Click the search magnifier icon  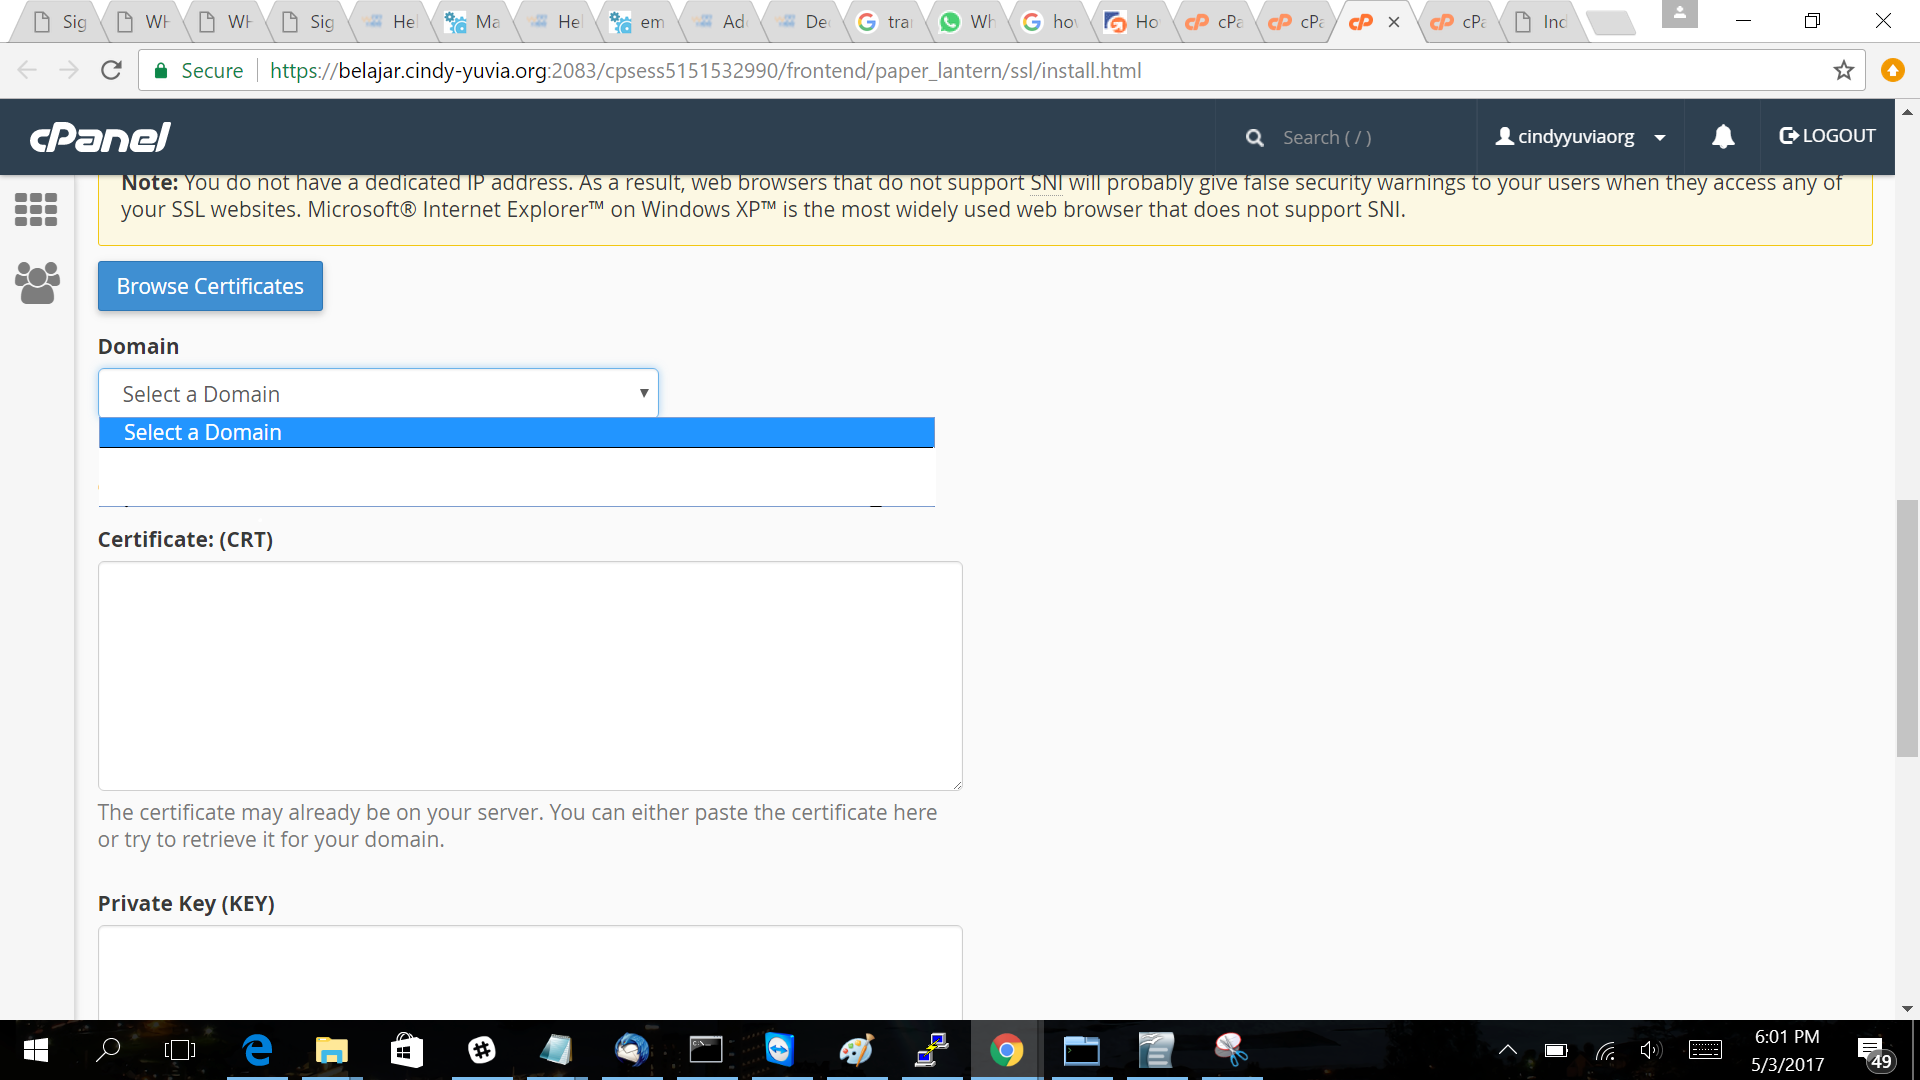(1254, 138)
